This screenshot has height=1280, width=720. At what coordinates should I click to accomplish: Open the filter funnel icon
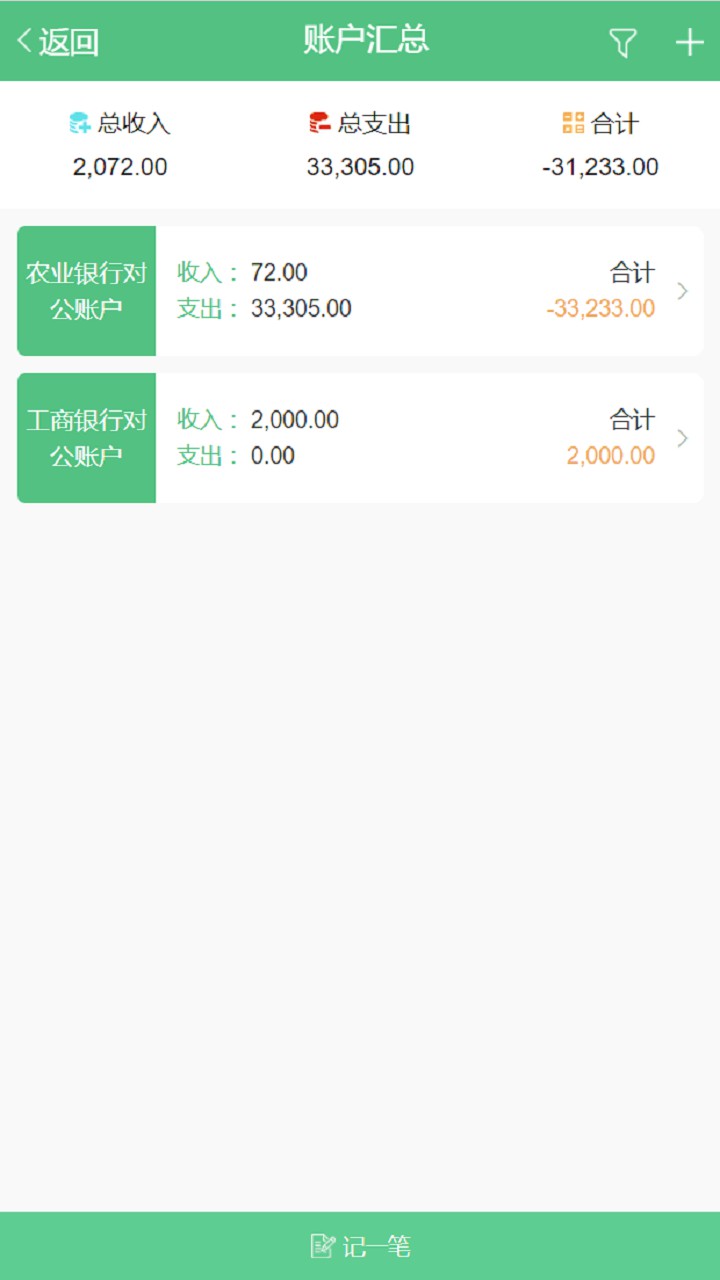tap(623, 42)
